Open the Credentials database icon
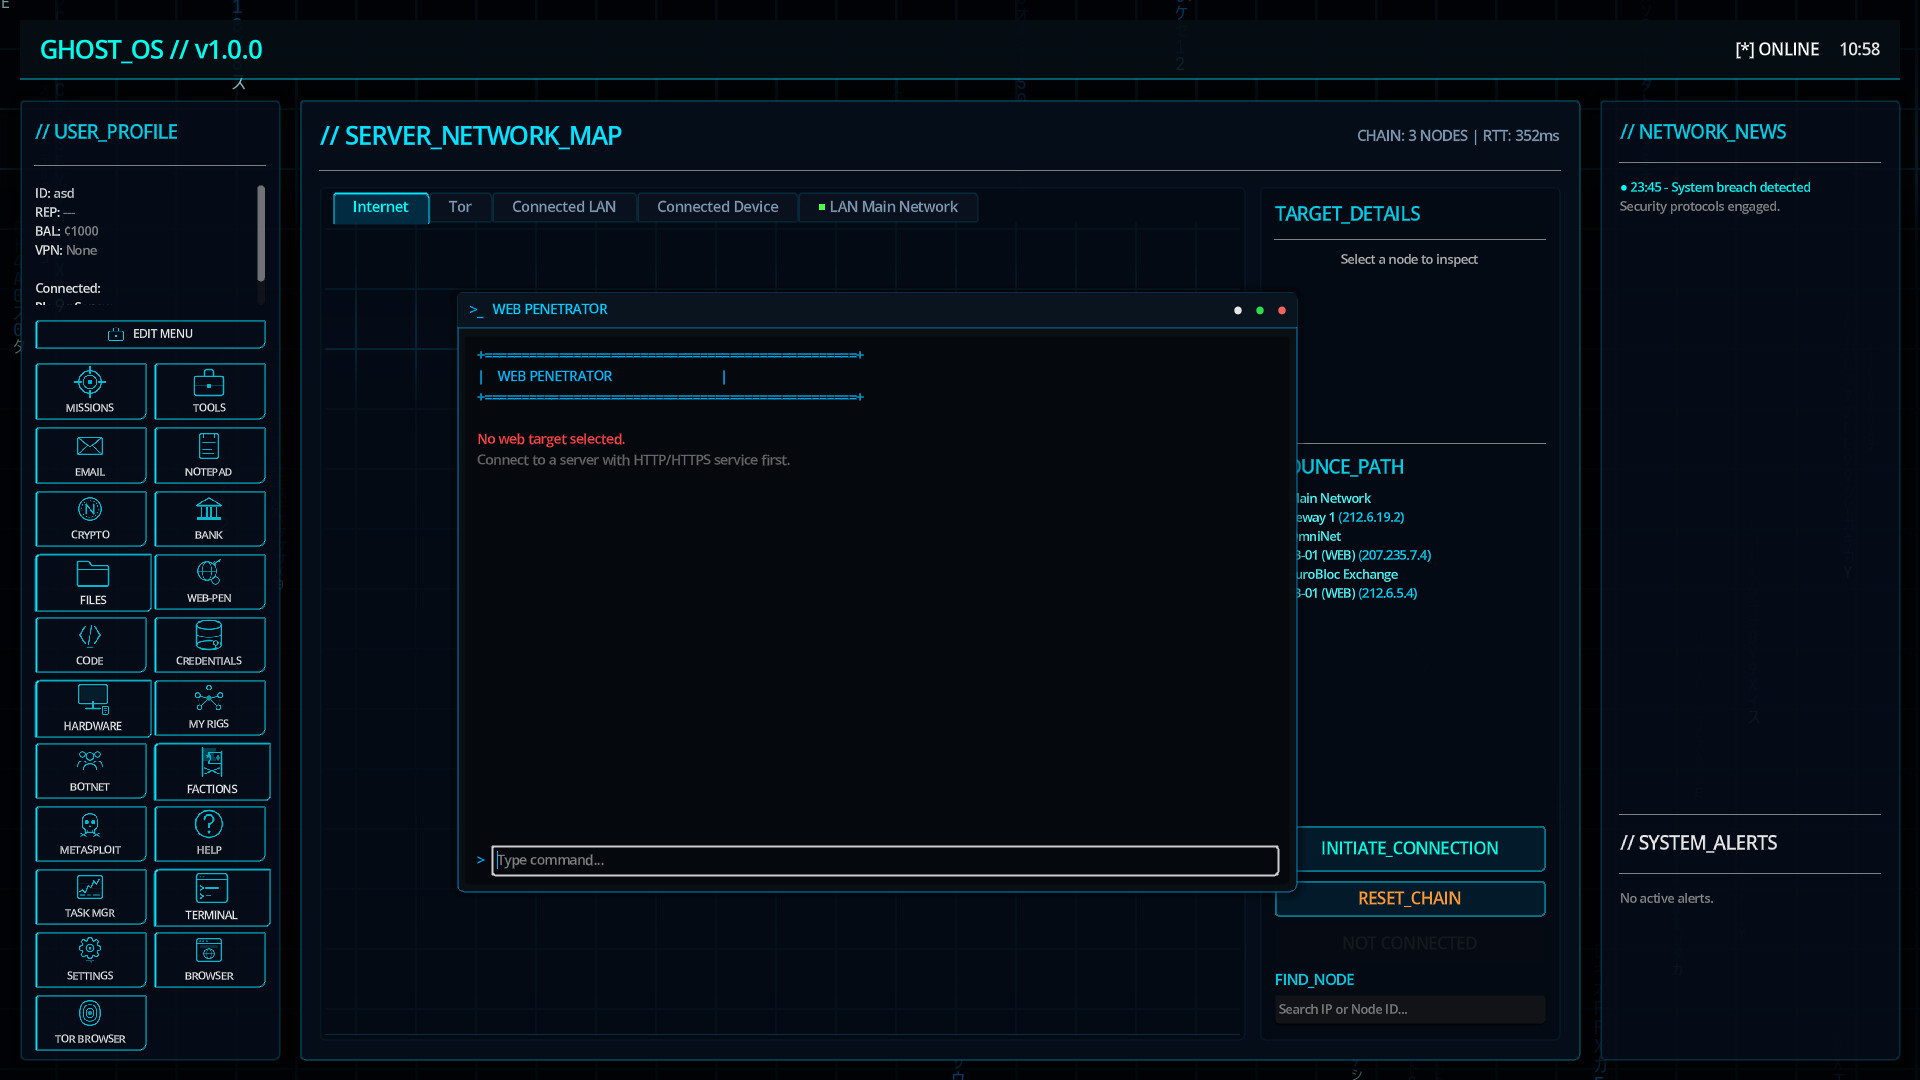The width and height of the screenshot is (1920, 1080). tap(209, 644)
